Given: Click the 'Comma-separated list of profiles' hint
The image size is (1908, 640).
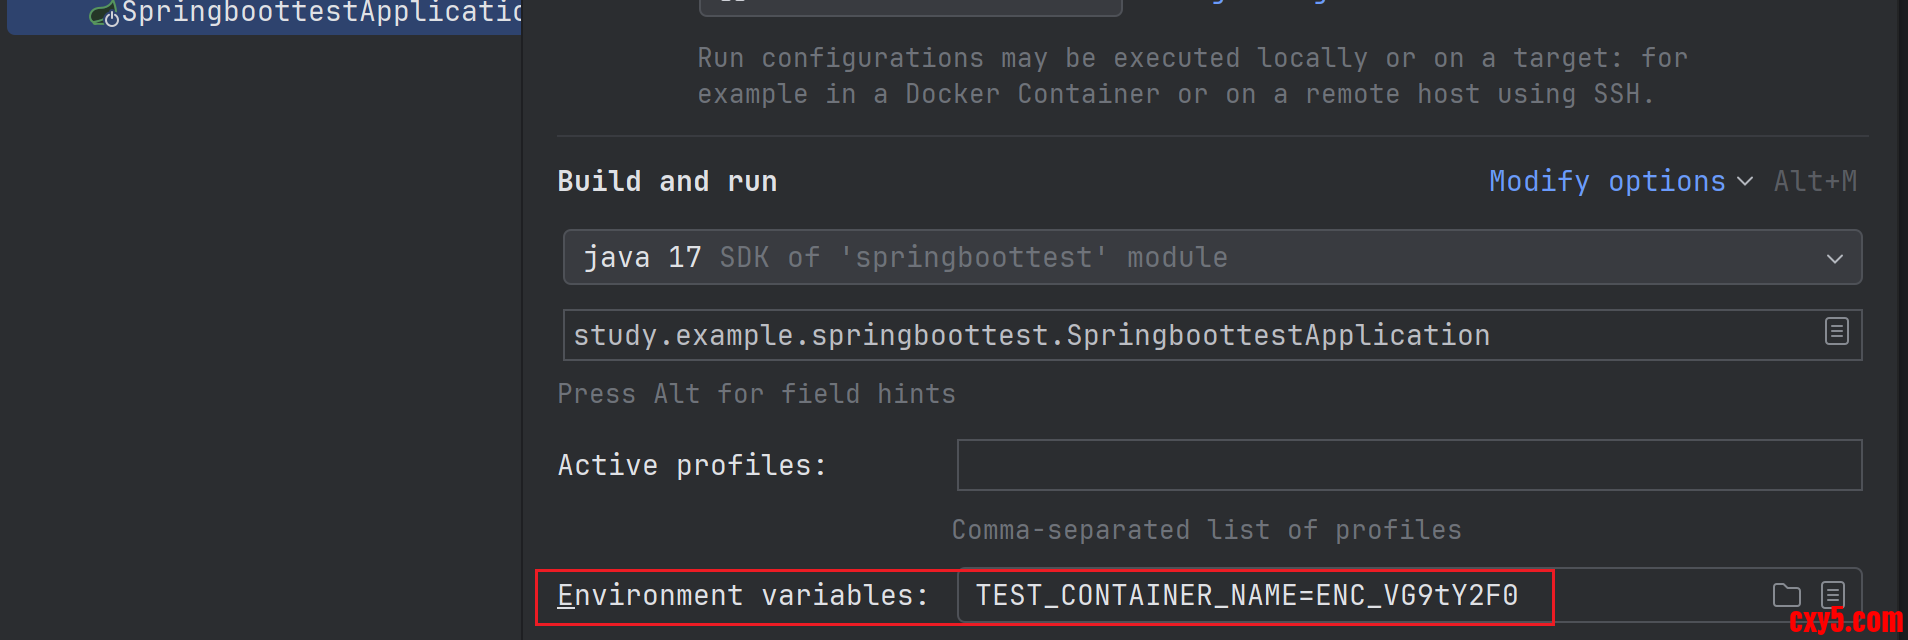Looking at the screenshot, I should [x=1206, y=530].
